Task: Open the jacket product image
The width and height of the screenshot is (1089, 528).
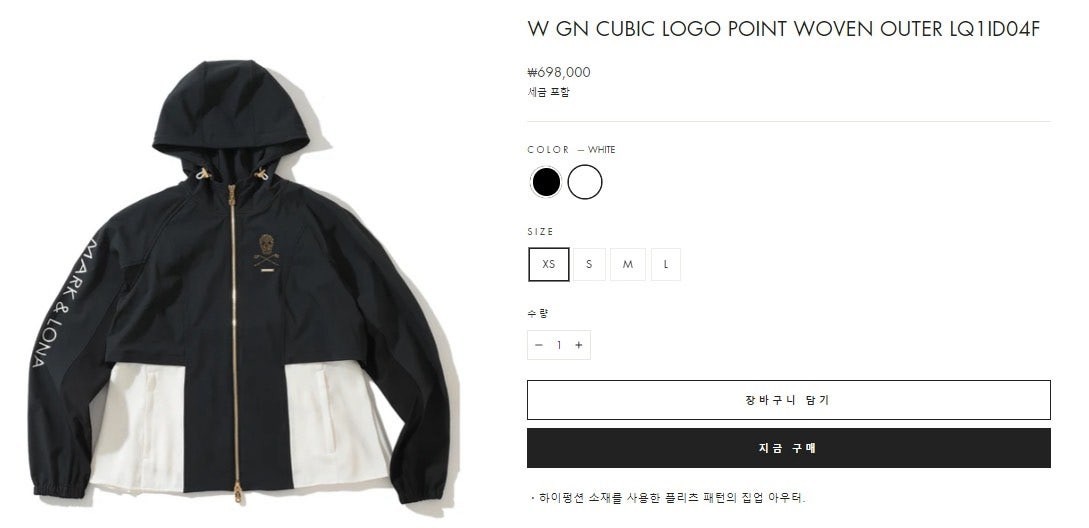Action: tap(239, 283)
